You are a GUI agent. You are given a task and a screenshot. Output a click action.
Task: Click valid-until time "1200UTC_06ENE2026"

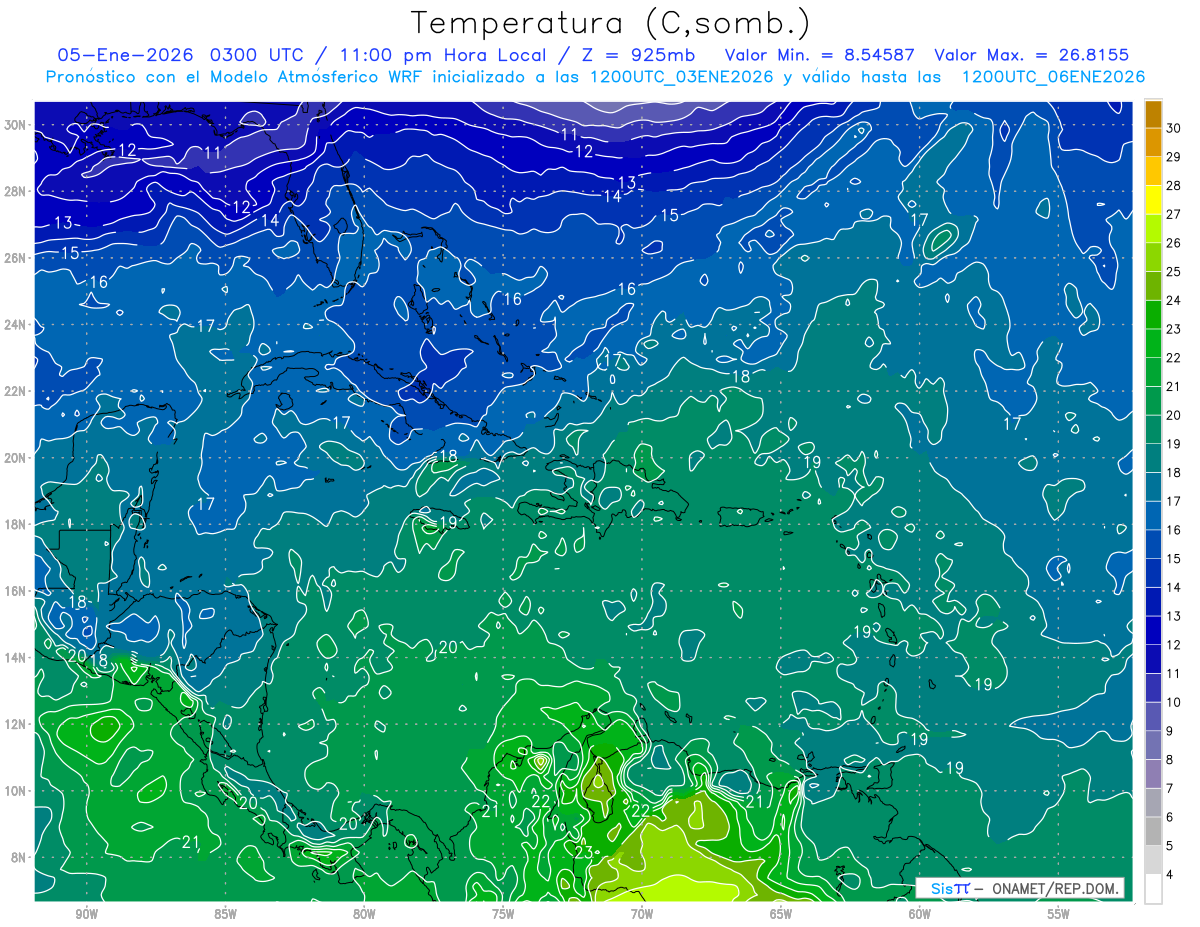click(1052, 77)
